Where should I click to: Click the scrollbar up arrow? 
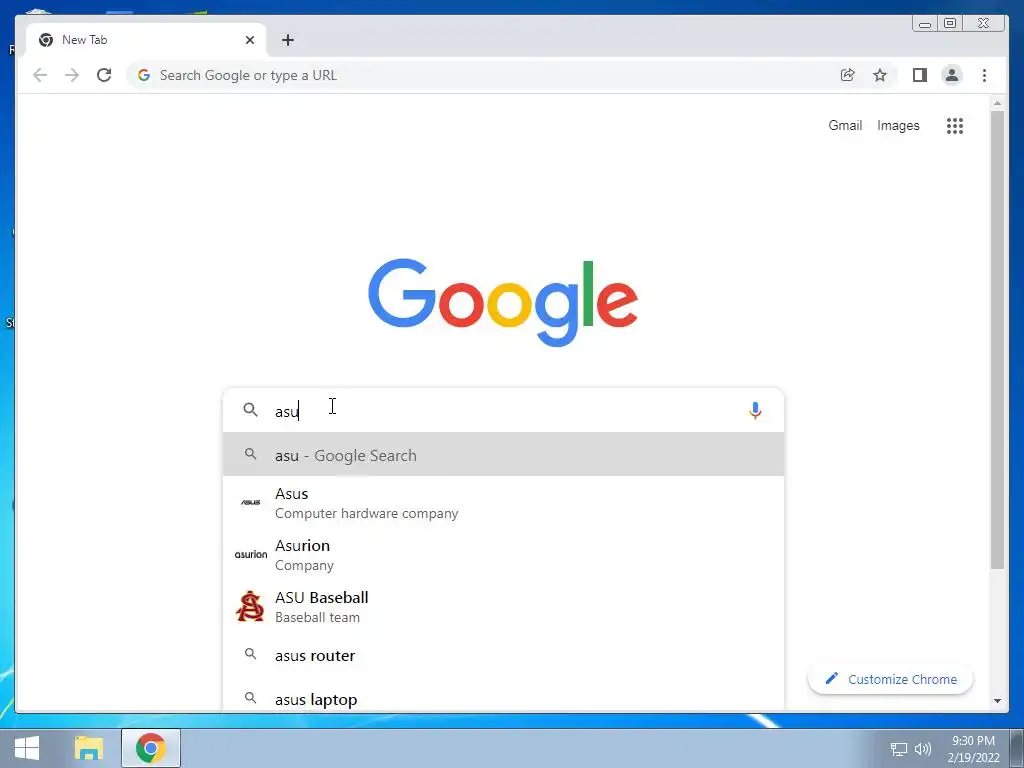coord(997,103)
